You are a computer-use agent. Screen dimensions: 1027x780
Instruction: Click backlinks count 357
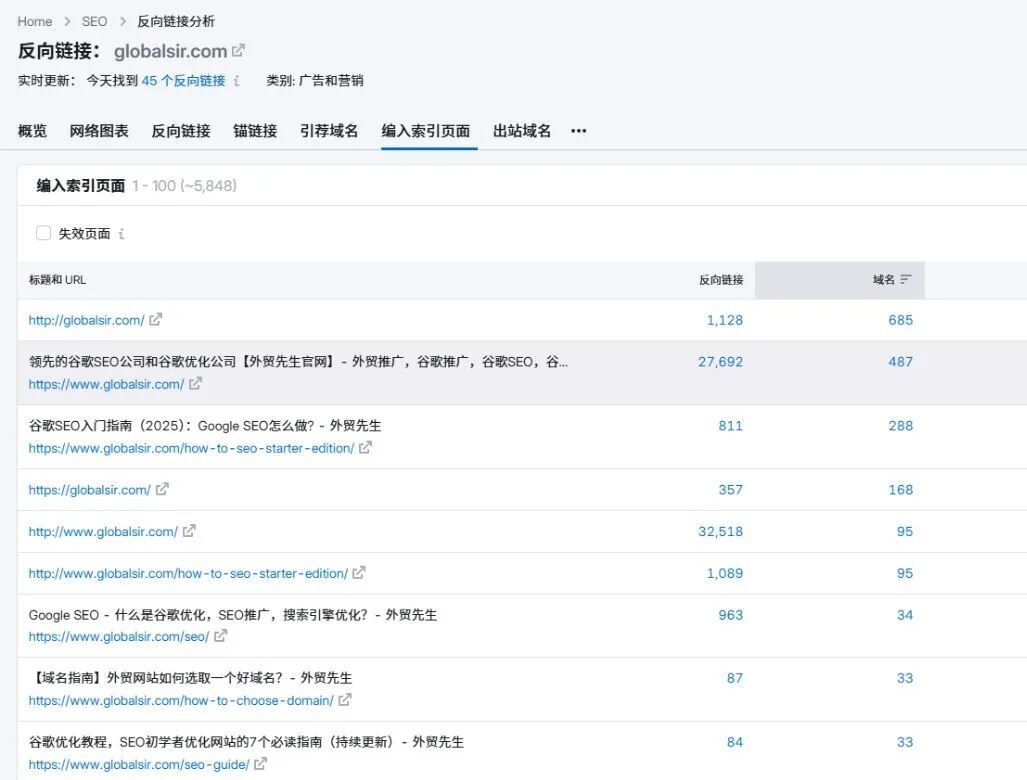click(730, 490)
